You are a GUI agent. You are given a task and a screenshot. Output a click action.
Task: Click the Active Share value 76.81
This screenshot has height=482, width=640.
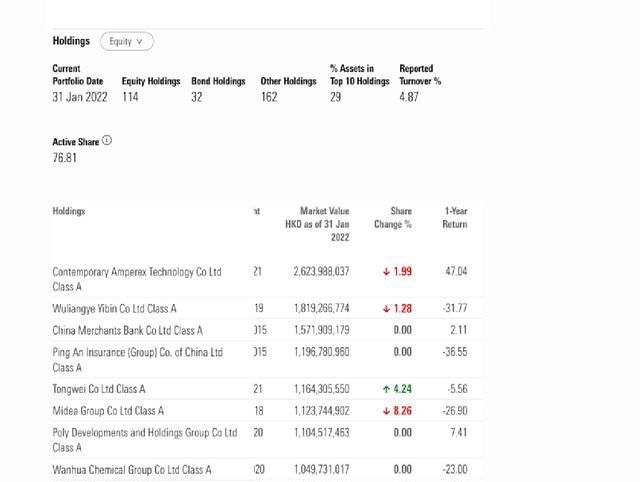[x=64, y=158]
